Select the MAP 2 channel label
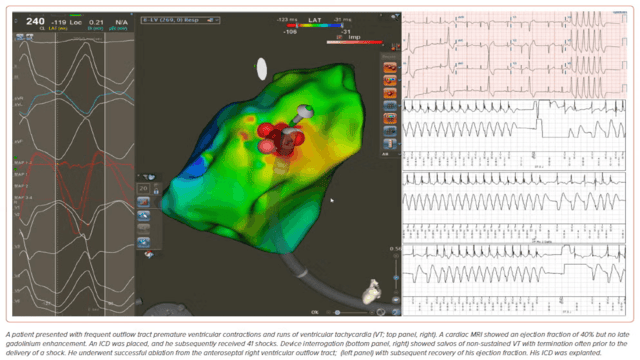 point(21,186)
